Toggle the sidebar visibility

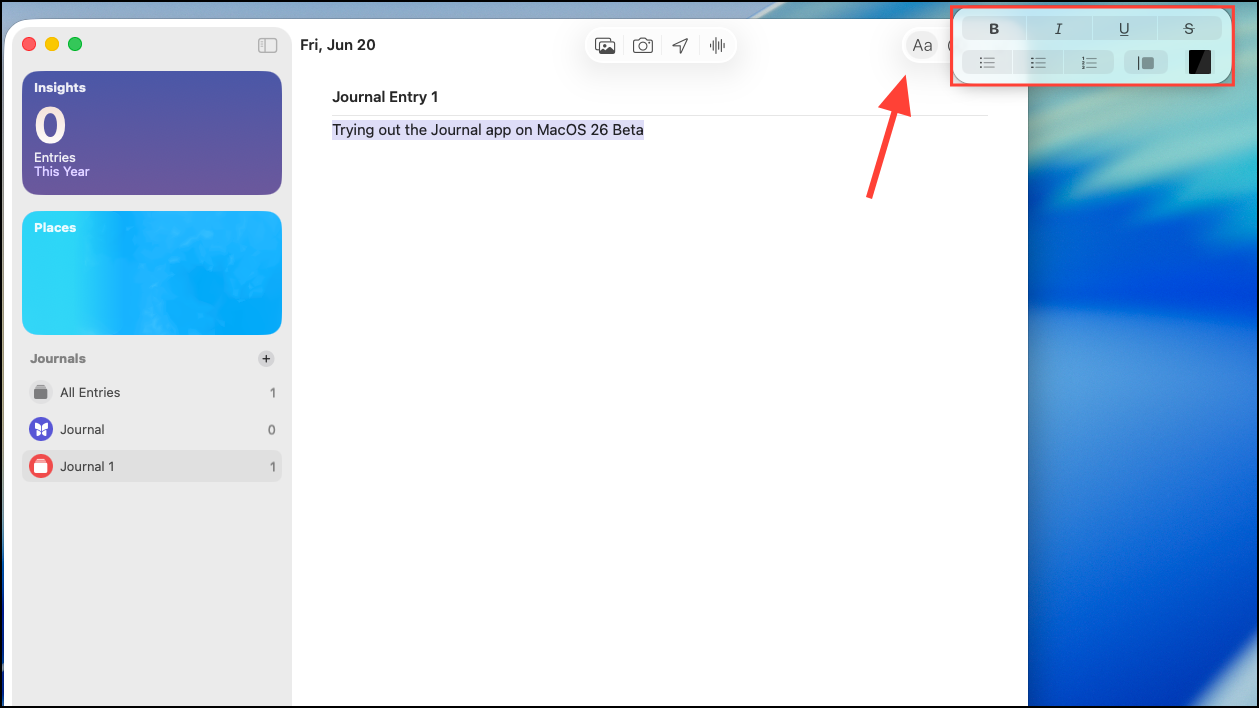267,45
